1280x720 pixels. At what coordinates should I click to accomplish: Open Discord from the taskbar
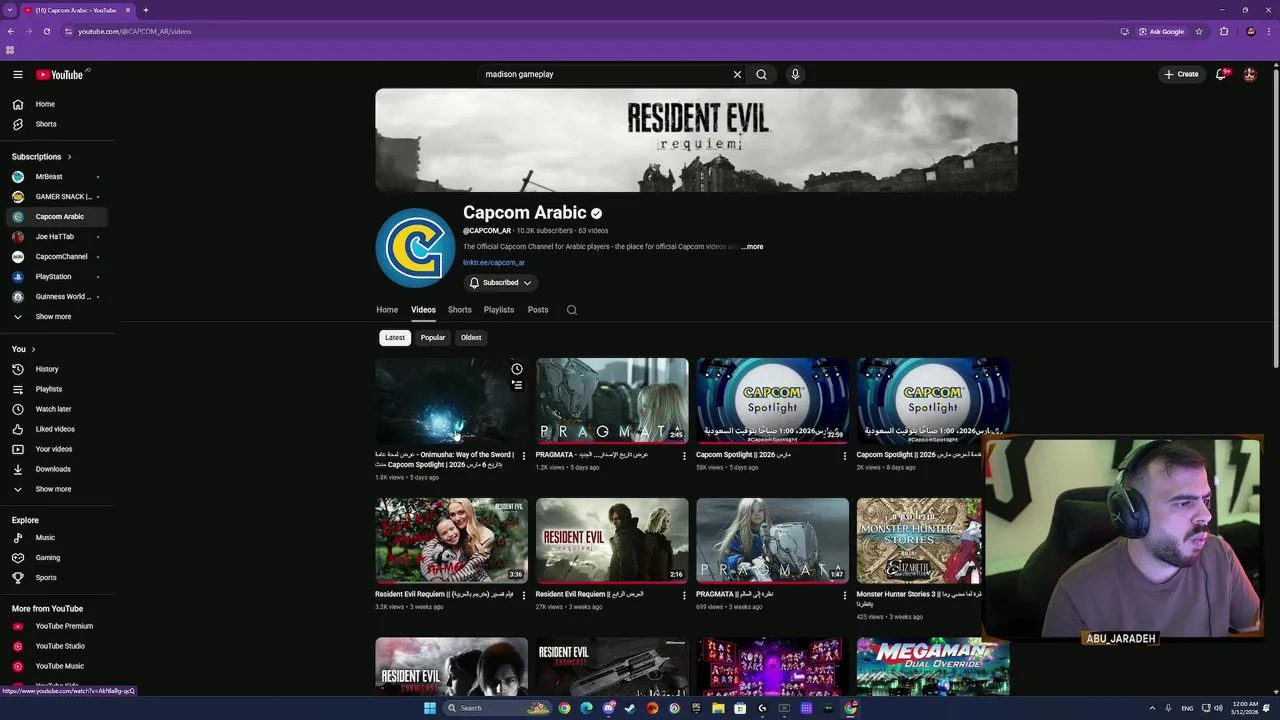click(x=608, y=708)
